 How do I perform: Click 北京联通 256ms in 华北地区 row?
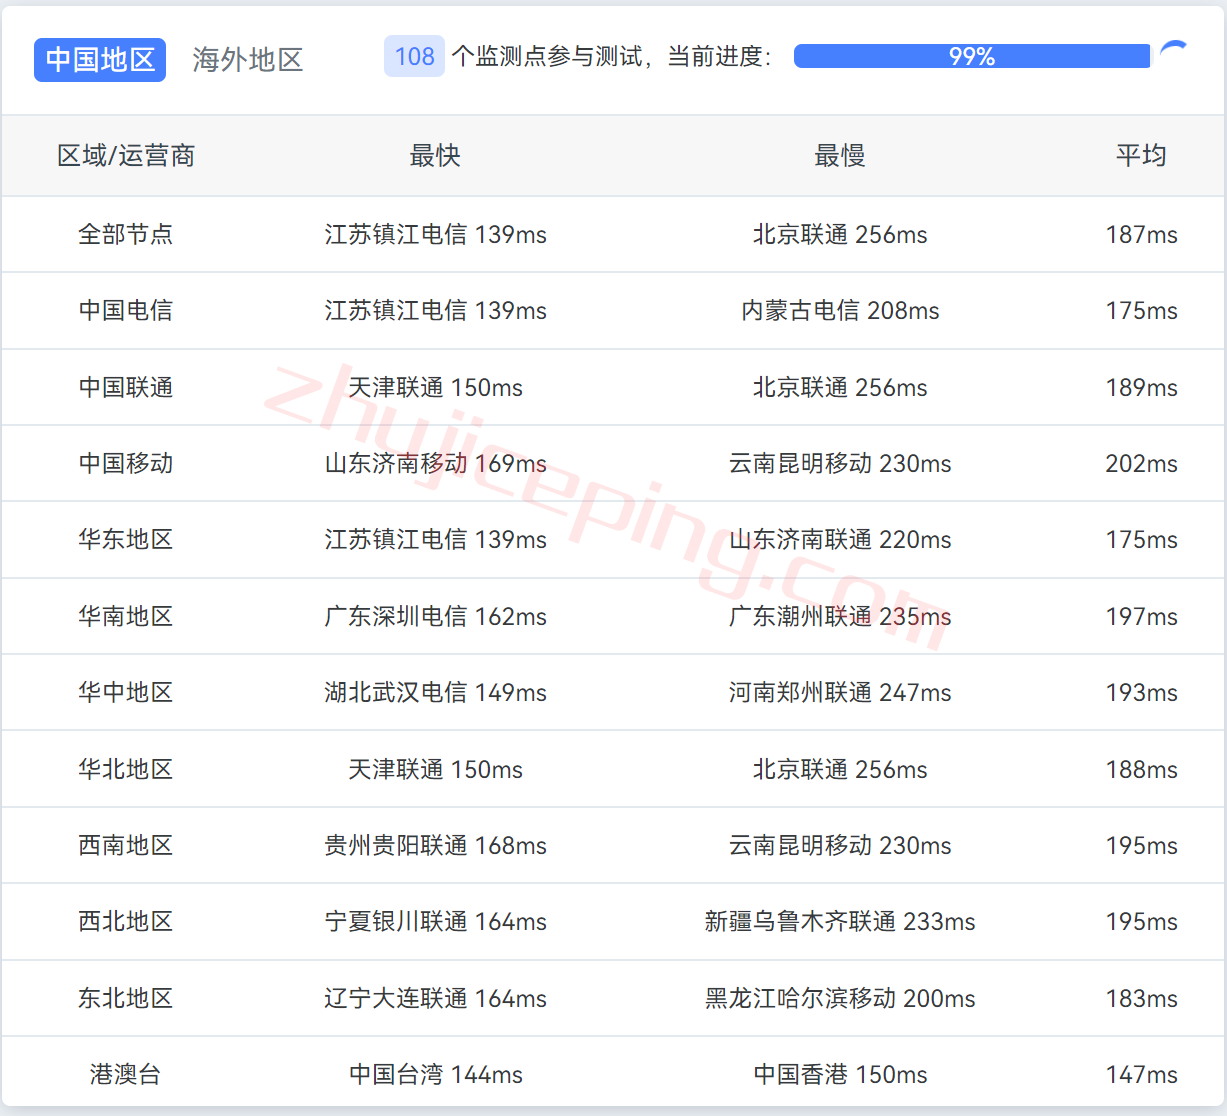pos(840,769)
